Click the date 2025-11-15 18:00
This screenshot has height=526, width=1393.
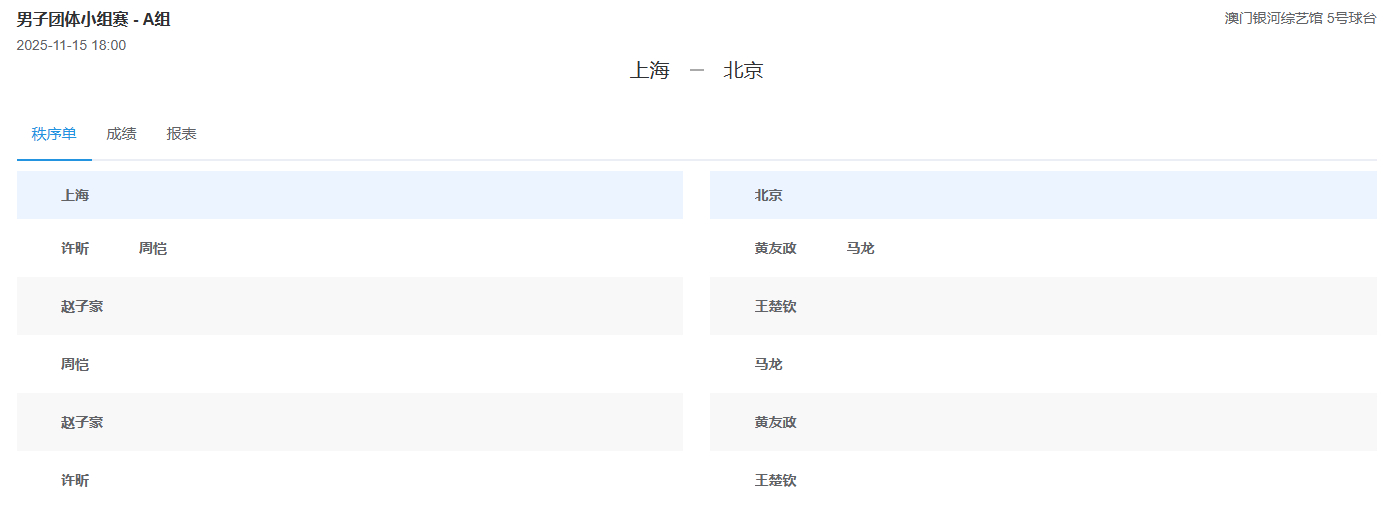(71, 45)
